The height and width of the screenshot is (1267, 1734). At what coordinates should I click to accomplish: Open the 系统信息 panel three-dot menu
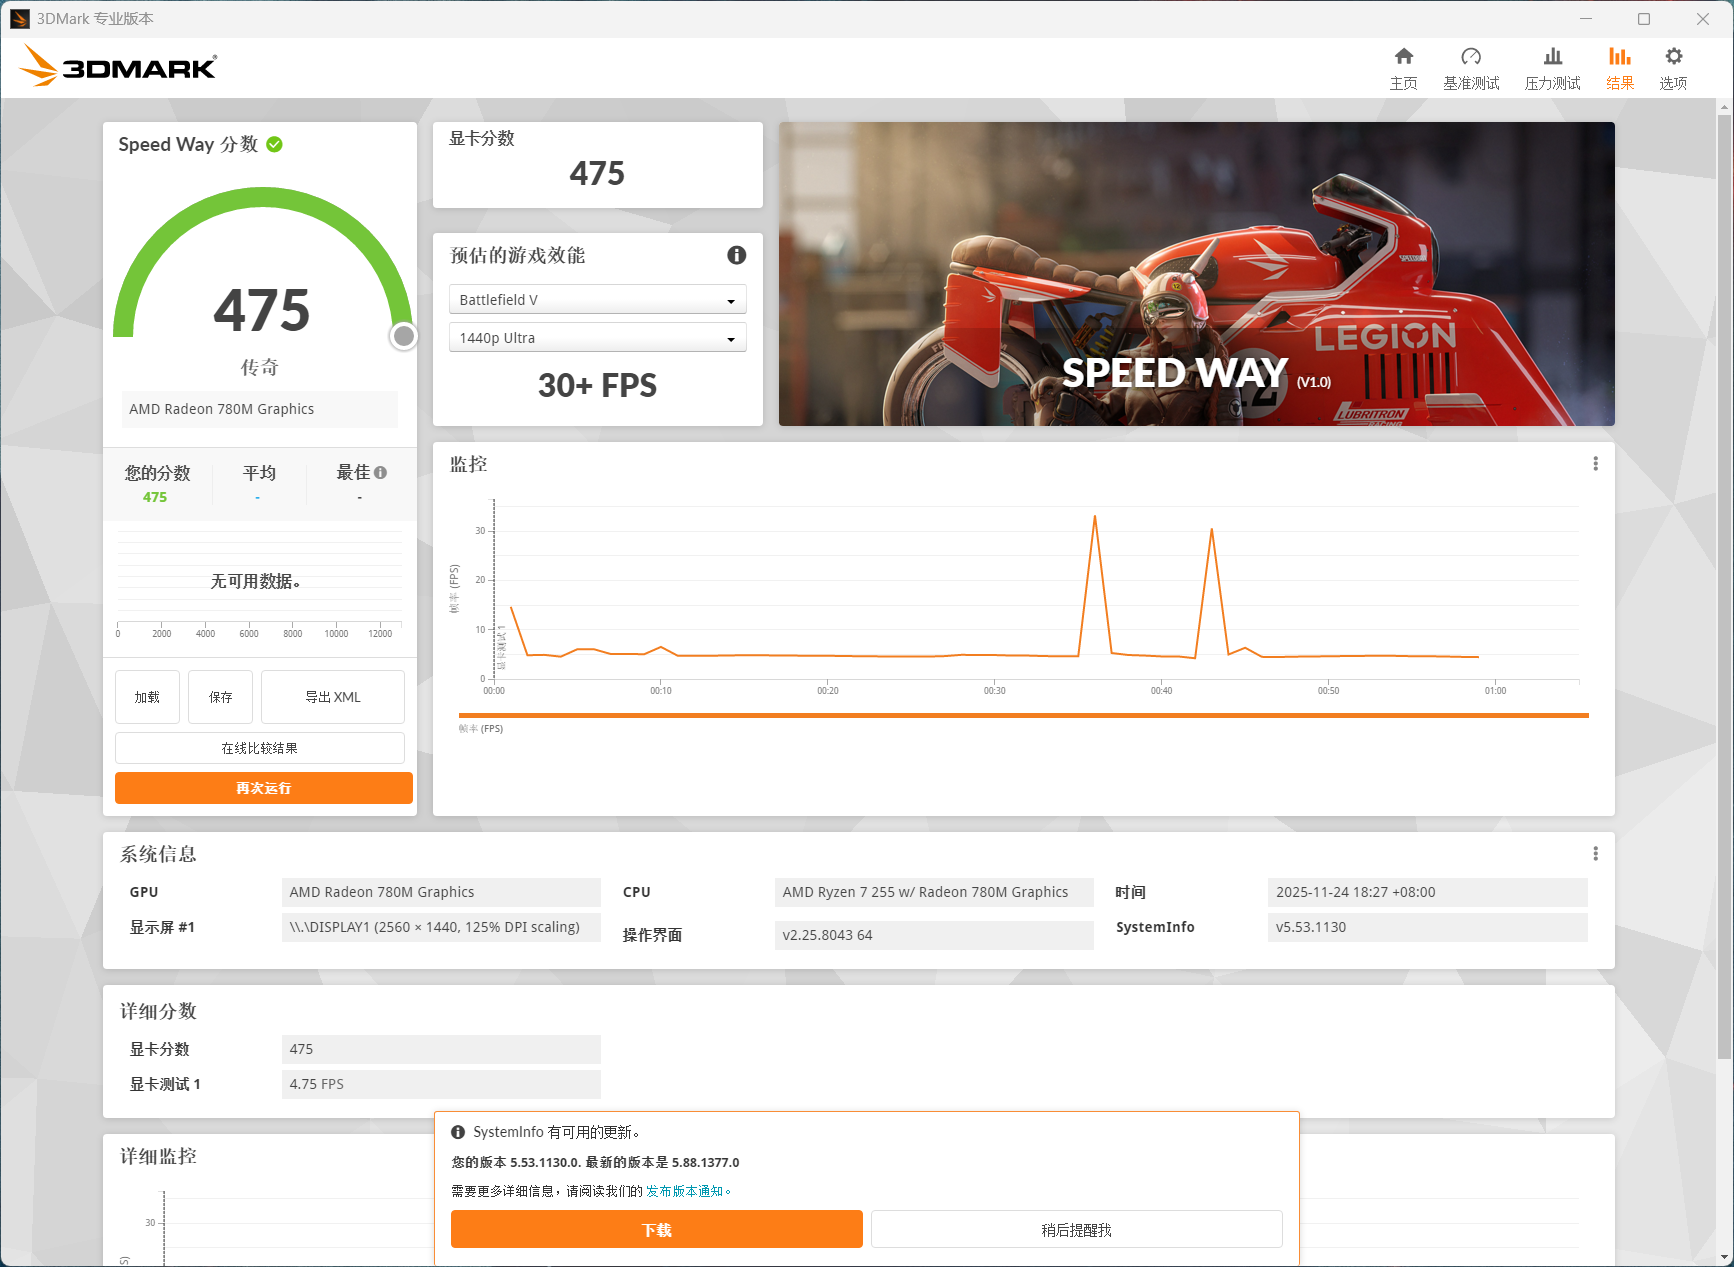coord(1596,853)
